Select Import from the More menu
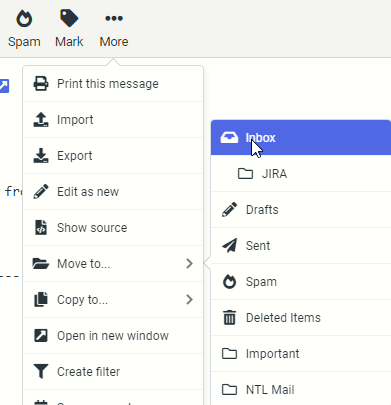 click(113, 120)
